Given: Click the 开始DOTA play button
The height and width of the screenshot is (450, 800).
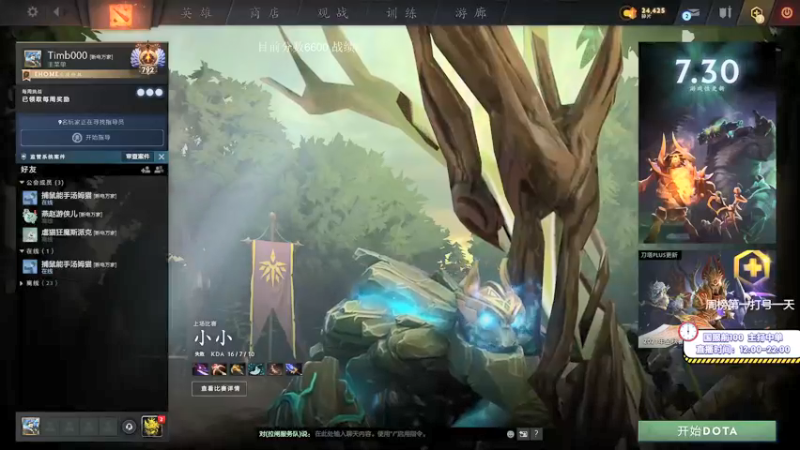Looking at the screenshot, I should point(707,431).
